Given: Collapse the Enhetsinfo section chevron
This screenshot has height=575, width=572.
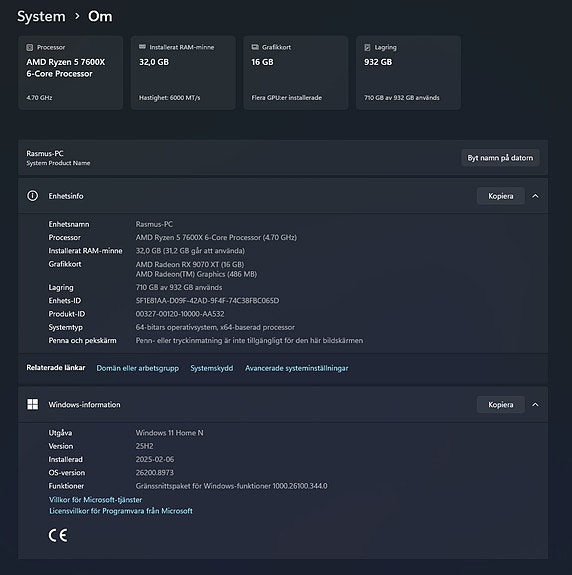Looking at the screenshot, I should point(535,196).
